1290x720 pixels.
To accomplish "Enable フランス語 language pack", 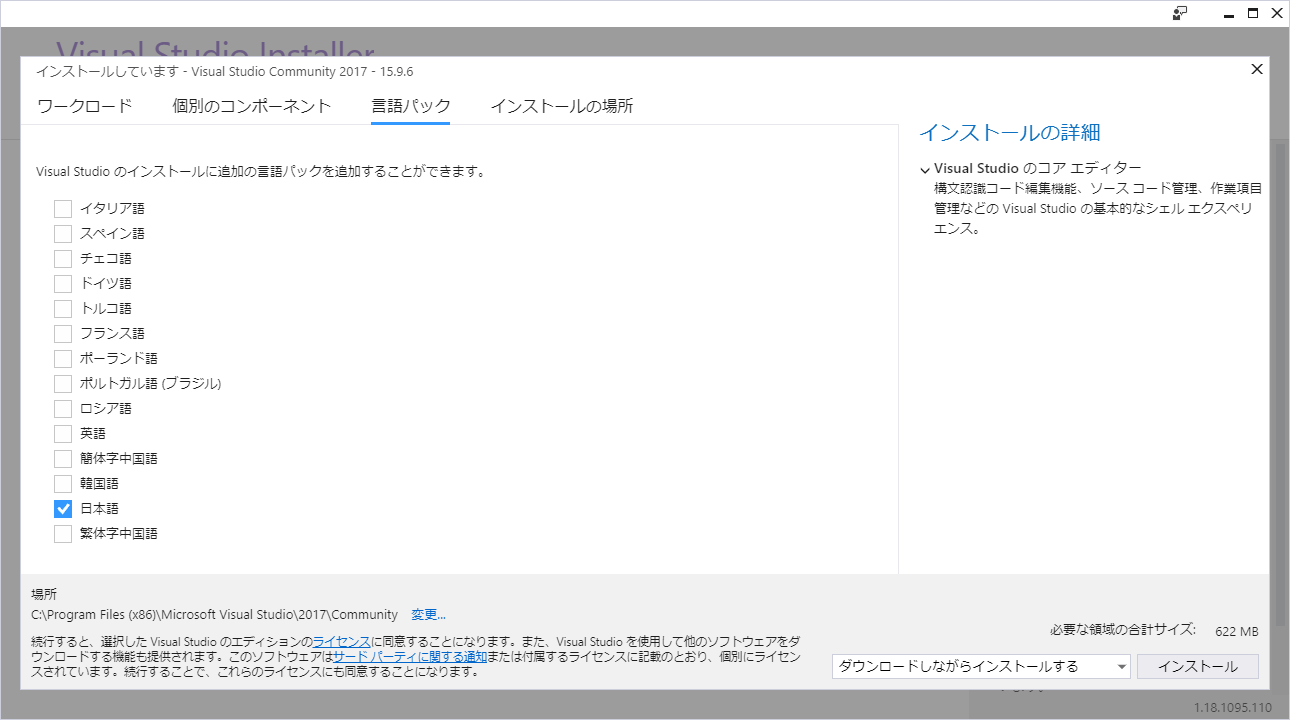I will pos(63,333).
